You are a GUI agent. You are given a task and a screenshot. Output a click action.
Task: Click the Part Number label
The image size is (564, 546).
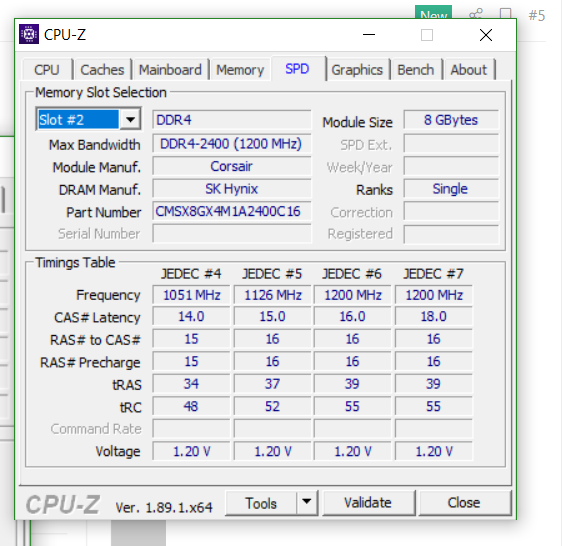click(x=104, y=212)
